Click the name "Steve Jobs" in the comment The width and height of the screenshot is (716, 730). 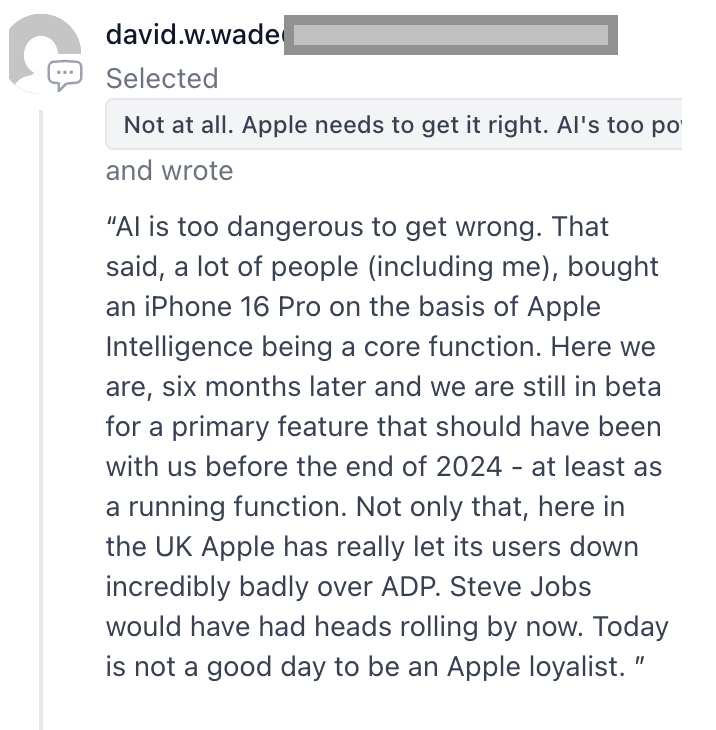point(520,587)
